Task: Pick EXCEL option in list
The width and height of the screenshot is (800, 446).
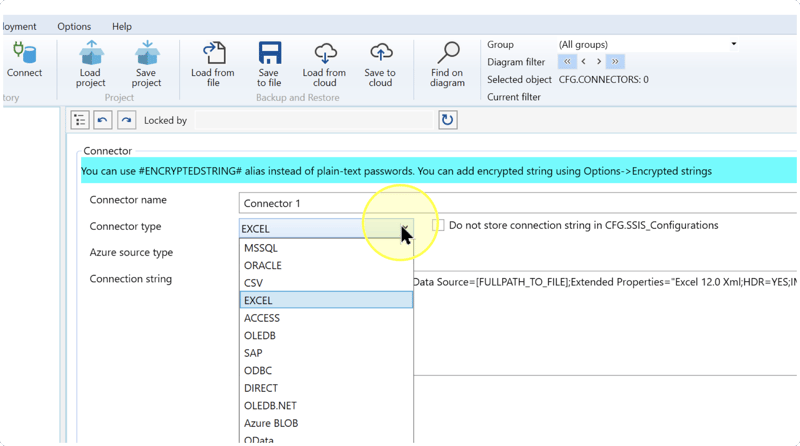Action: (x=326, y=300)
